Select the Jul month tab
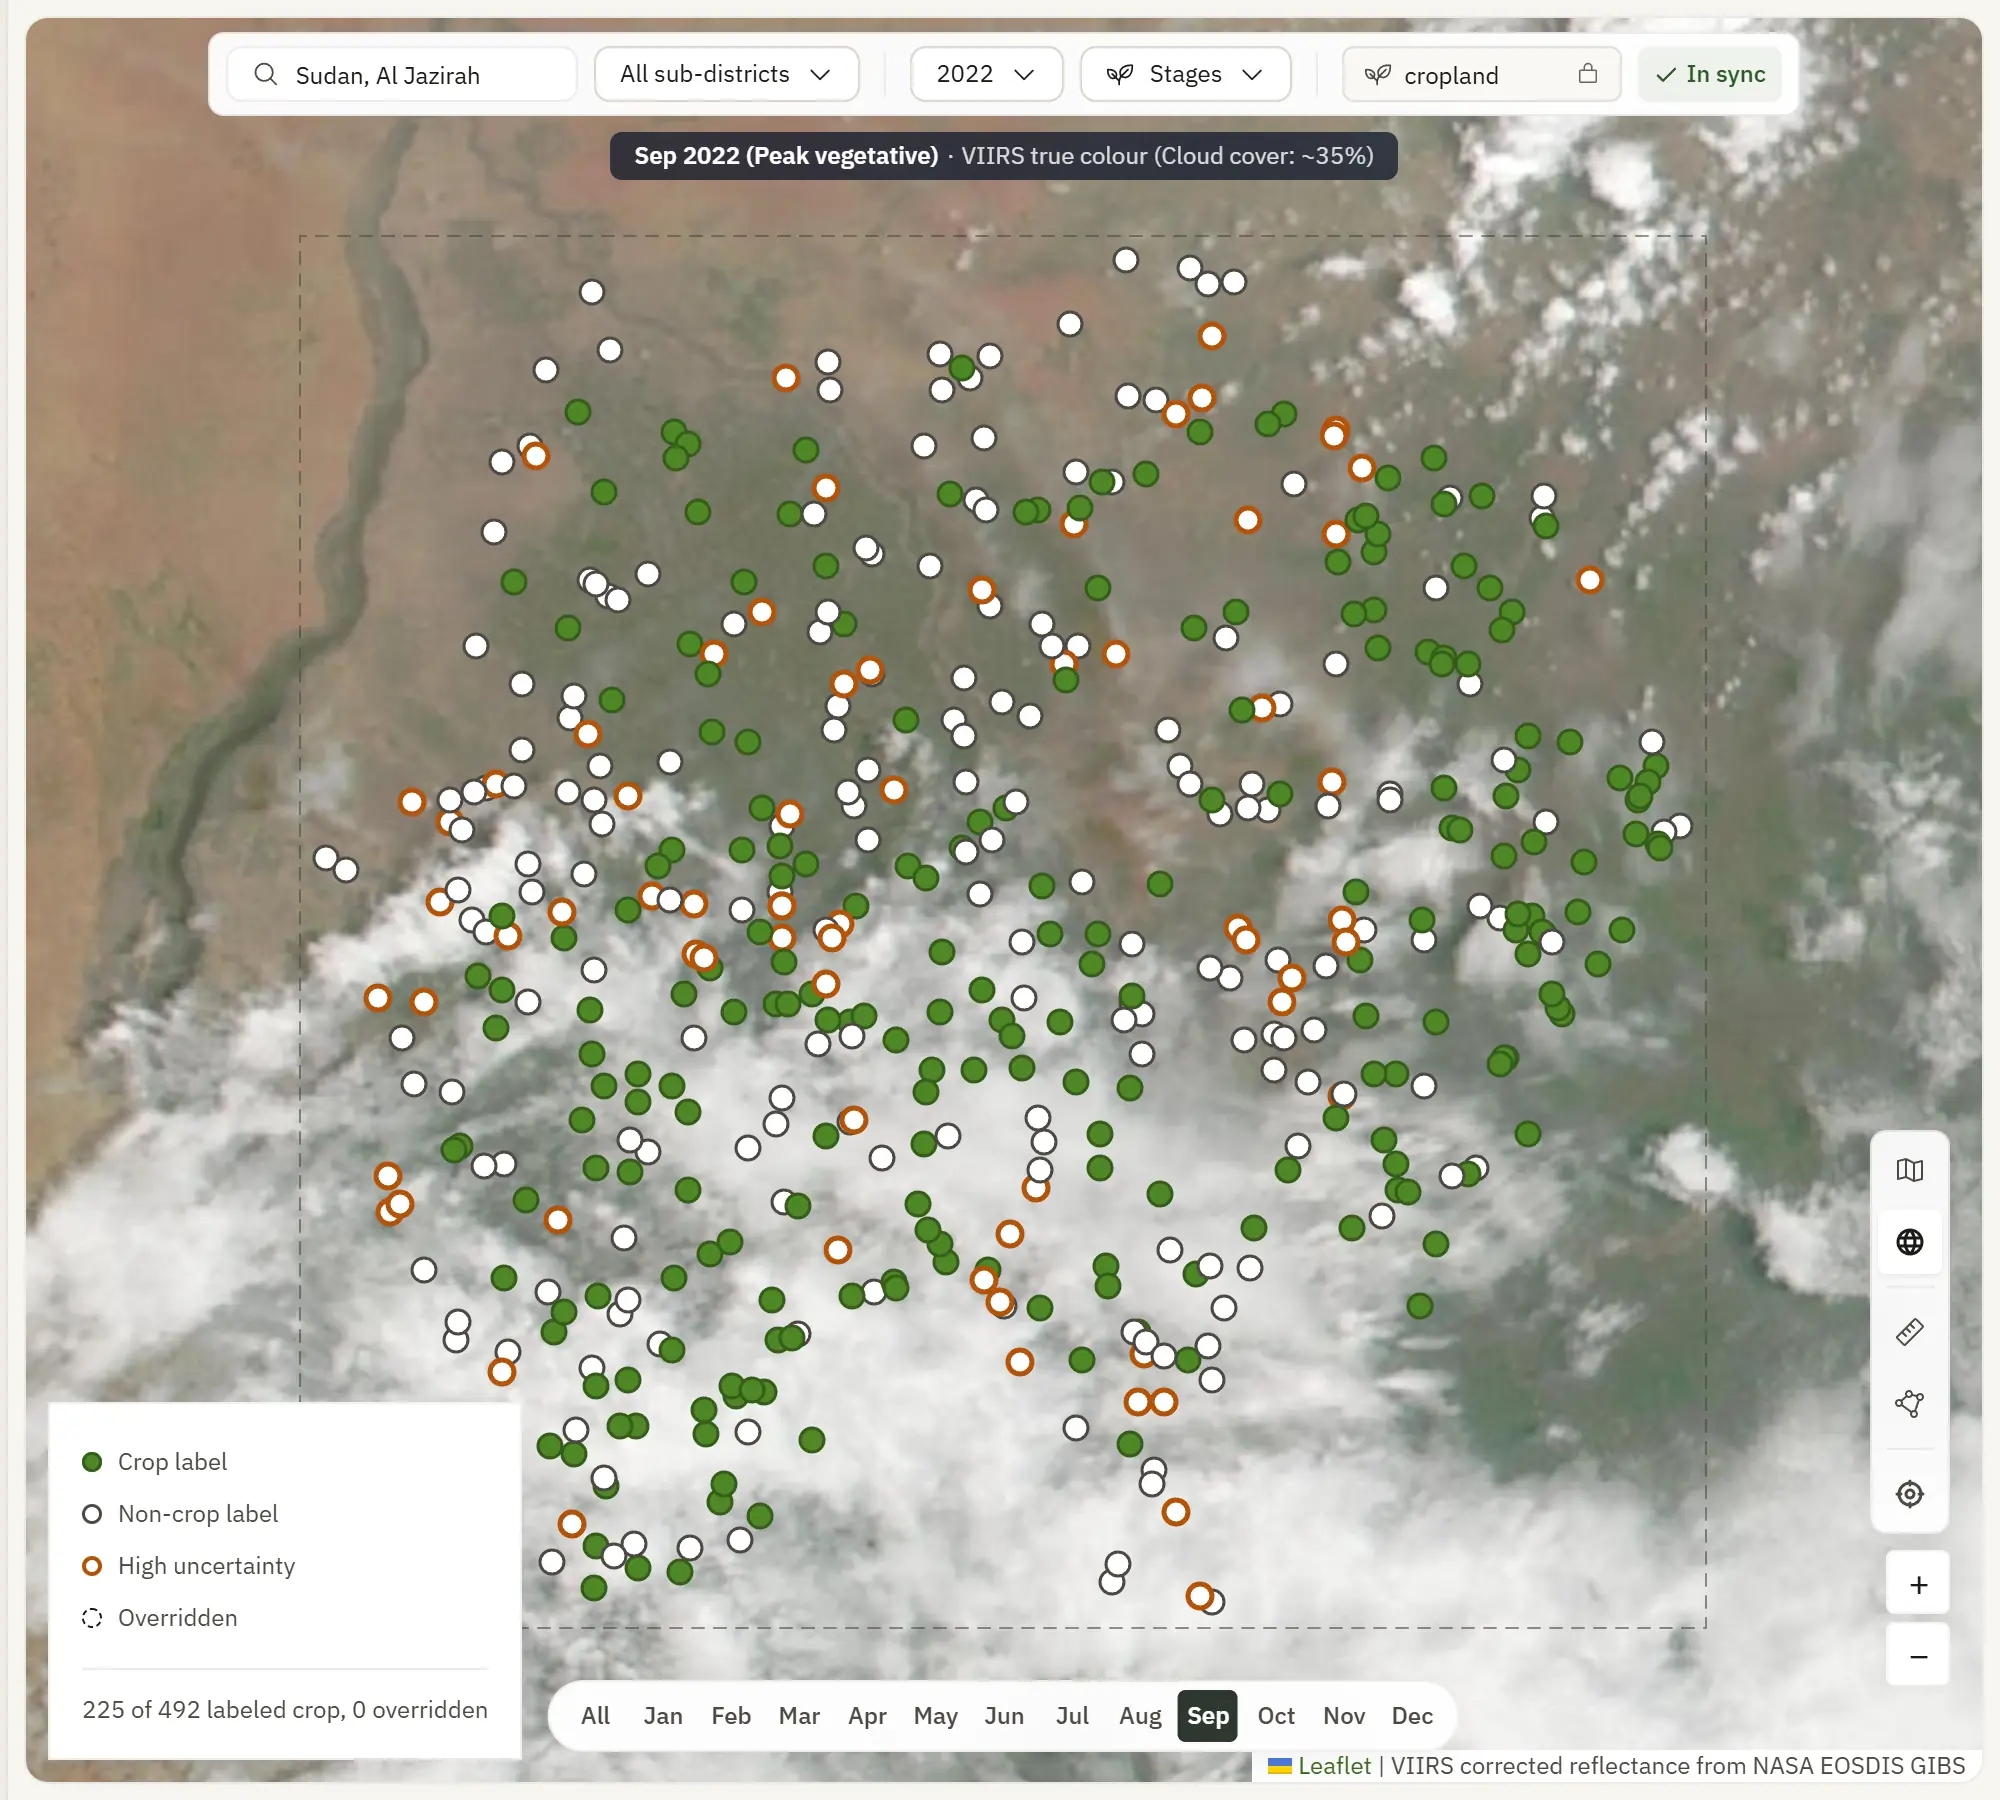The image size is (2000, 1800). click(1072, 1716)
